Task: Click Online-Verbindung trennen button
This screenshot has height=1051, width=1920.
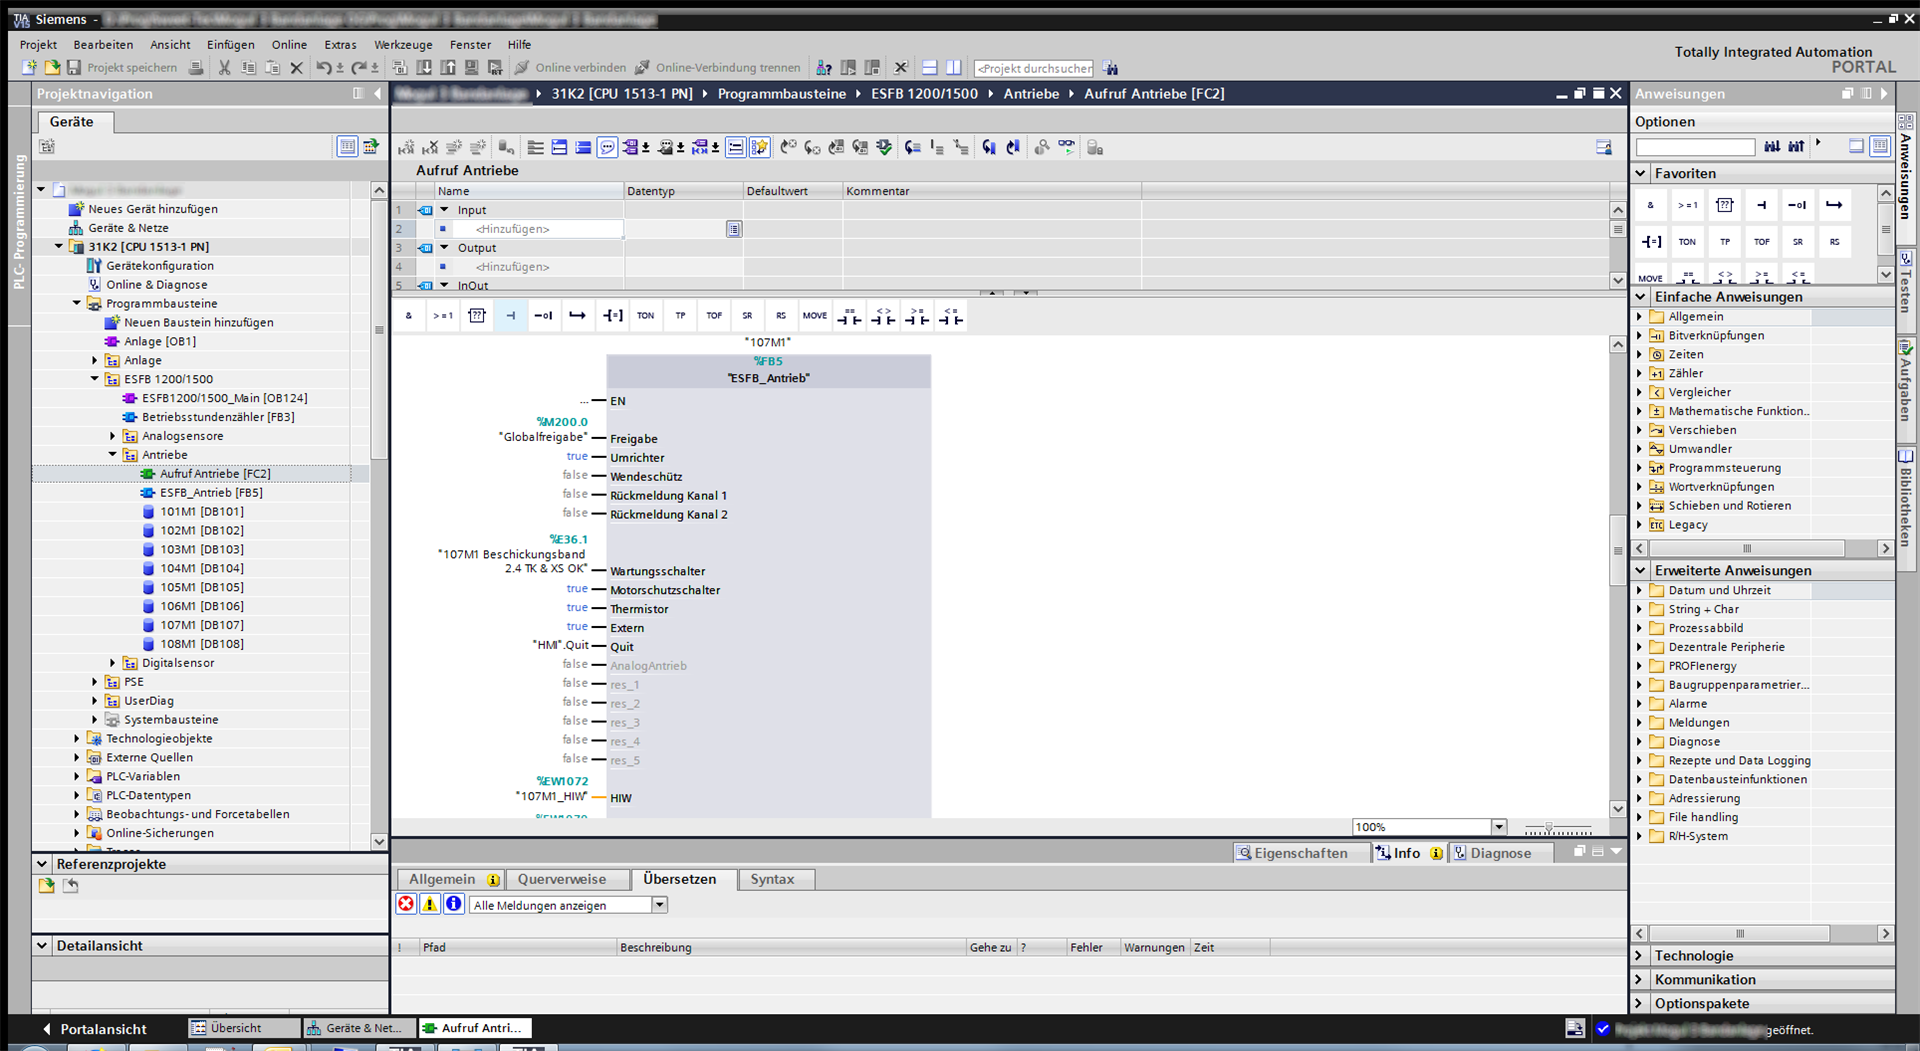Action: [718, 67]
